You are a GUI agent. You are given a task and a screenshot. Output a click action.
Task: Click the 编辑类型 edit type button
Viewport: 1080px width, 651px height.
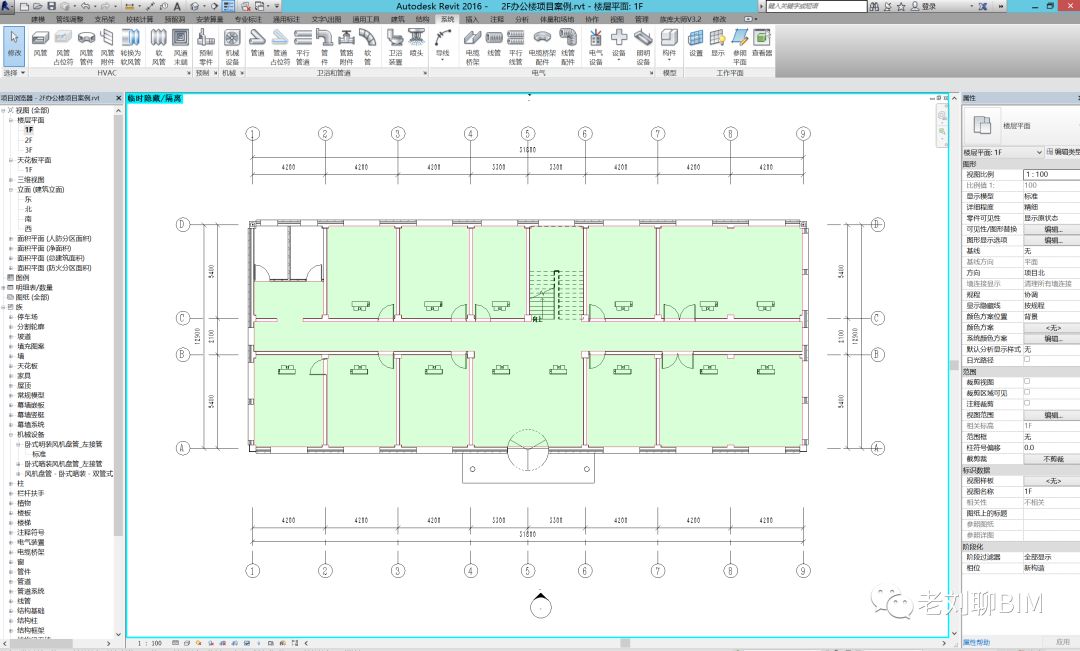[1063, 152]
